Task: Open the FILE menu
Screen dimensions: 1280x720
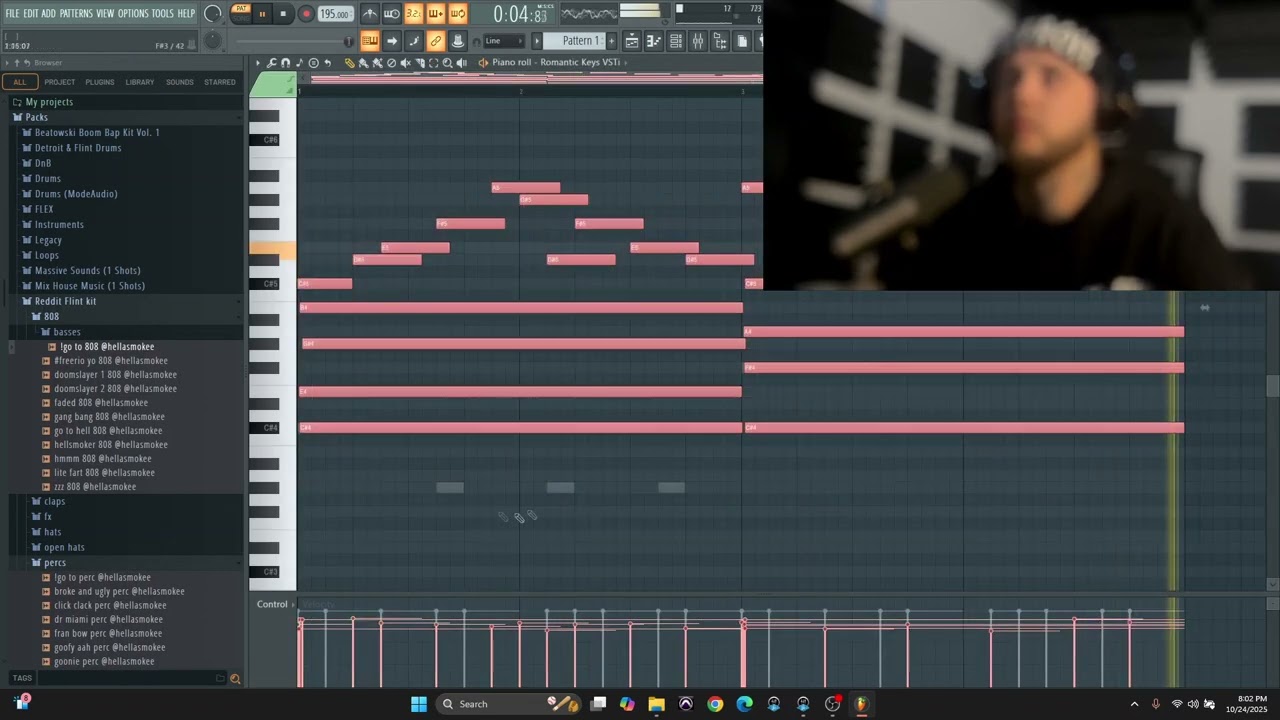Action: [12, 13]
